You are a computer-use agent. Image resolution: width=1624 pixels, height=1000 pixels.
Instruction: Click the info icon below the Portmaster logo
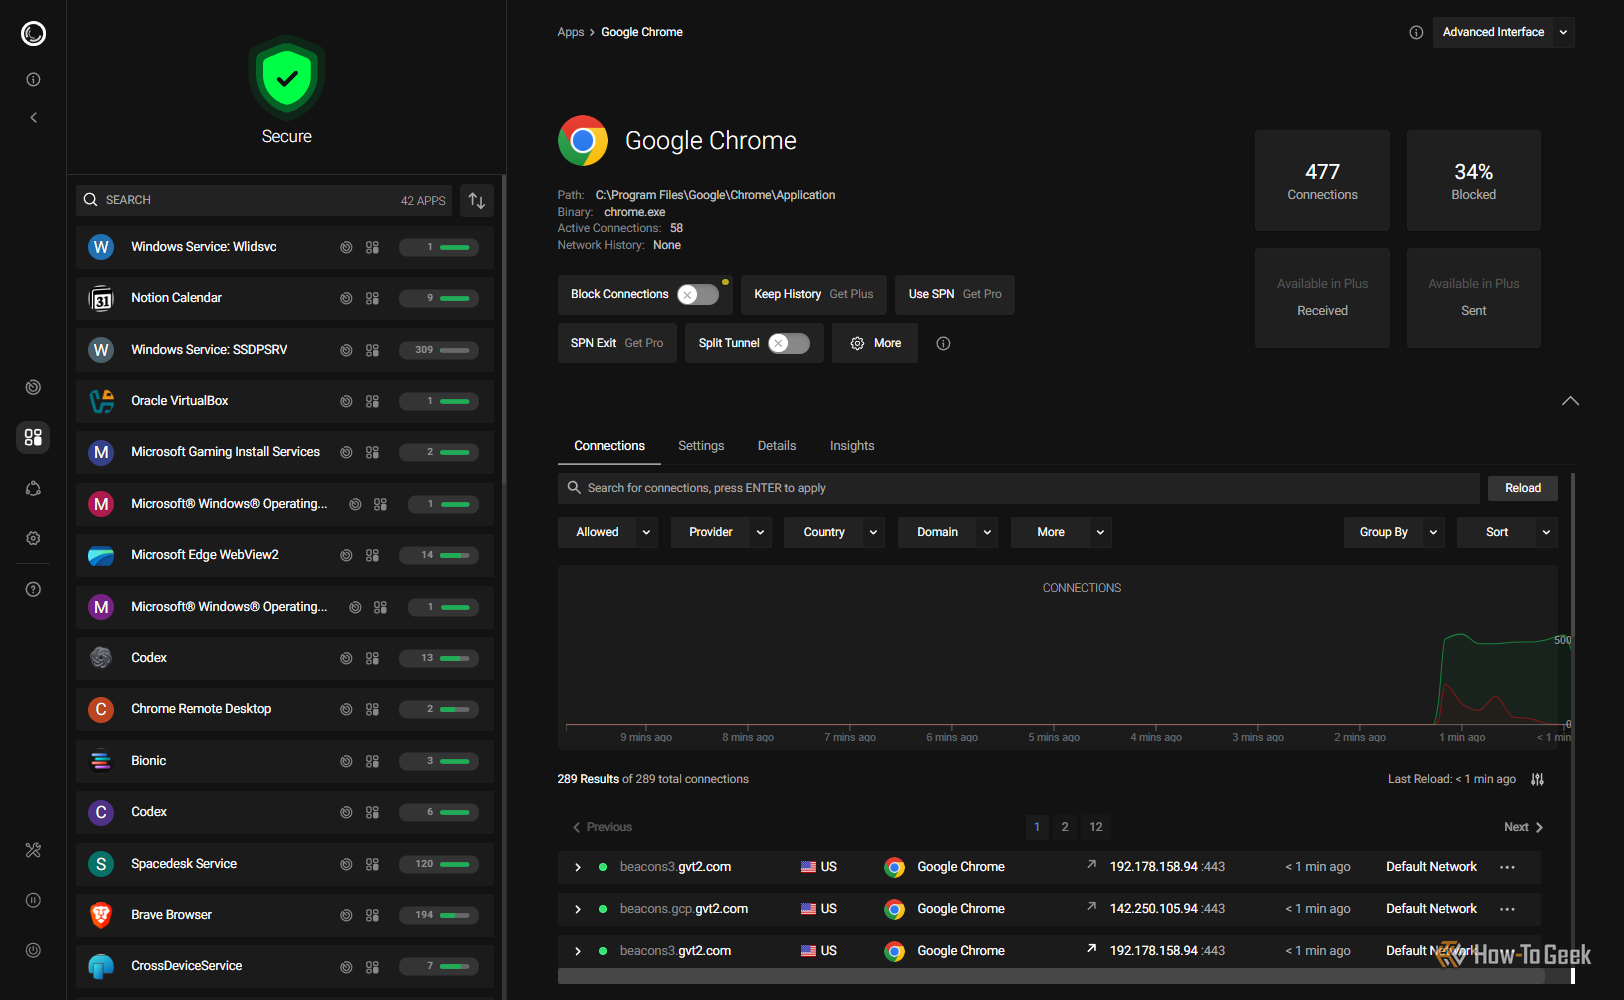33,79
